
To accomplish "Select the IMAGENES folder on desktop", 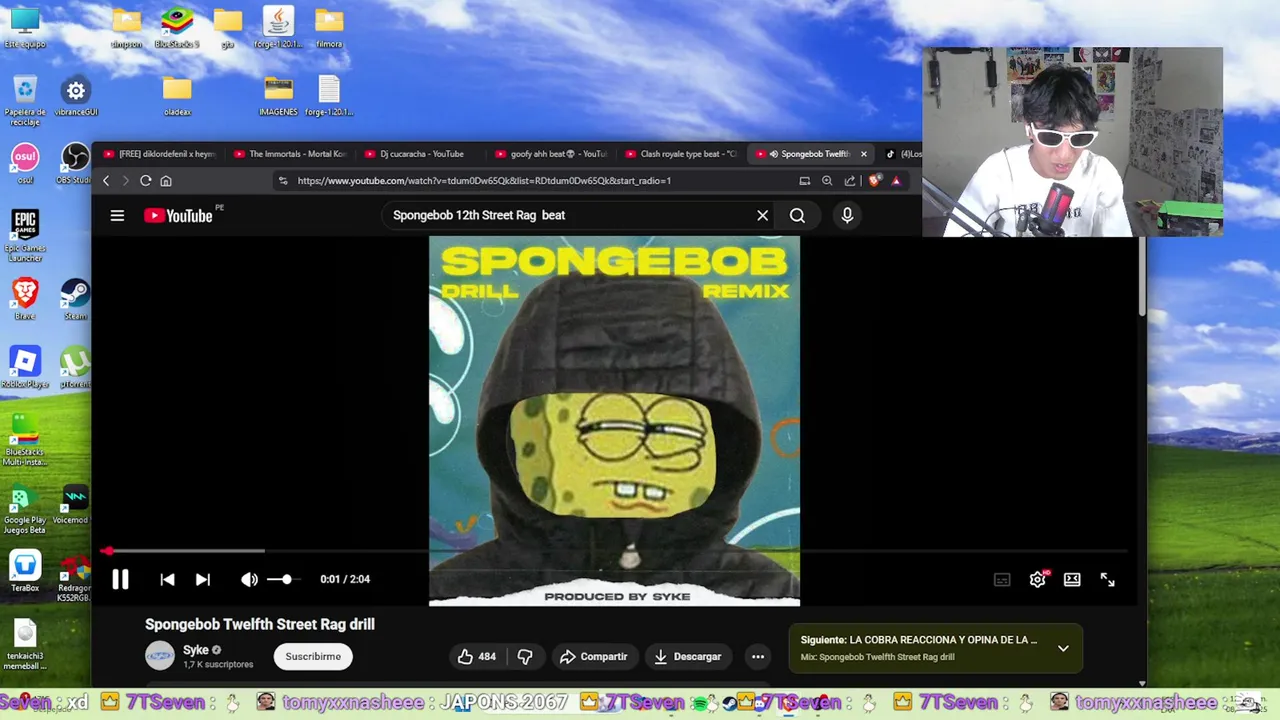I will pyautogui.click(x=278, y=97).
